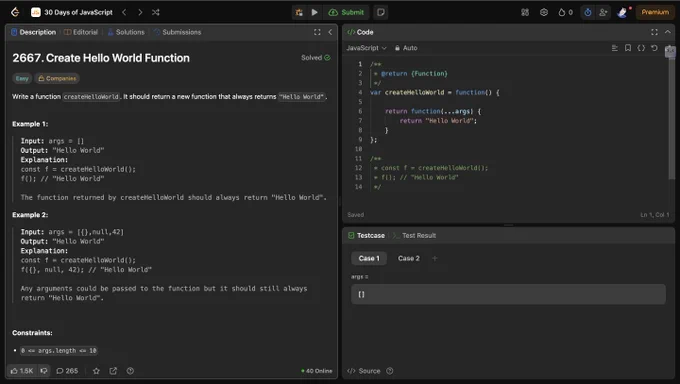Open the settings gear
Viewport: 680px width, 384px height.
click(x=544, y=12)
